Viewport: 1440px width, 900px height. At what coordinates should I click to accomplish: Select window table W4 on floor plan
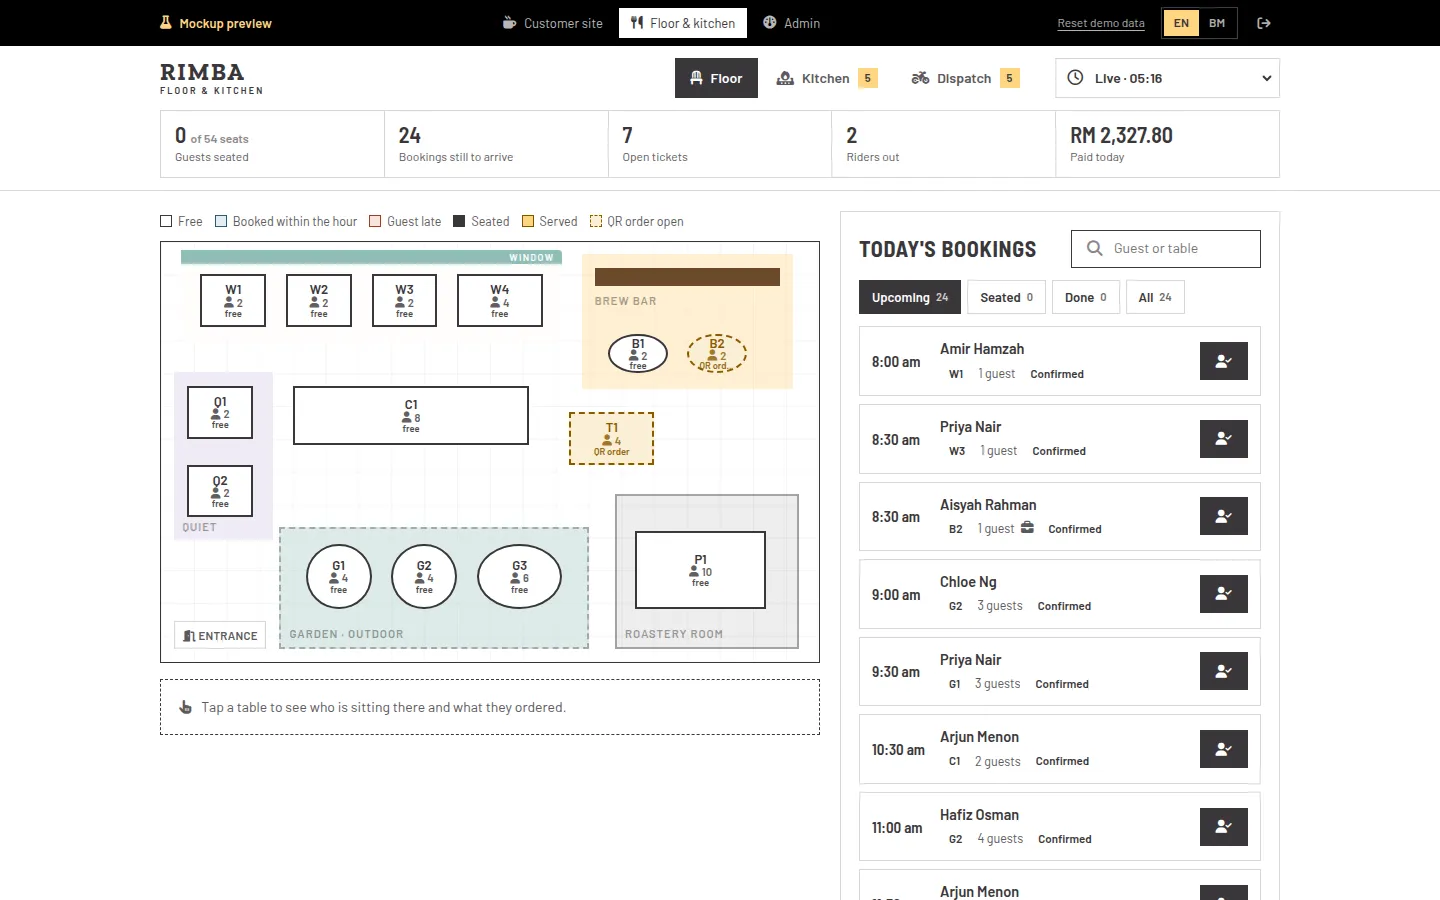click(x=500, y=300)
